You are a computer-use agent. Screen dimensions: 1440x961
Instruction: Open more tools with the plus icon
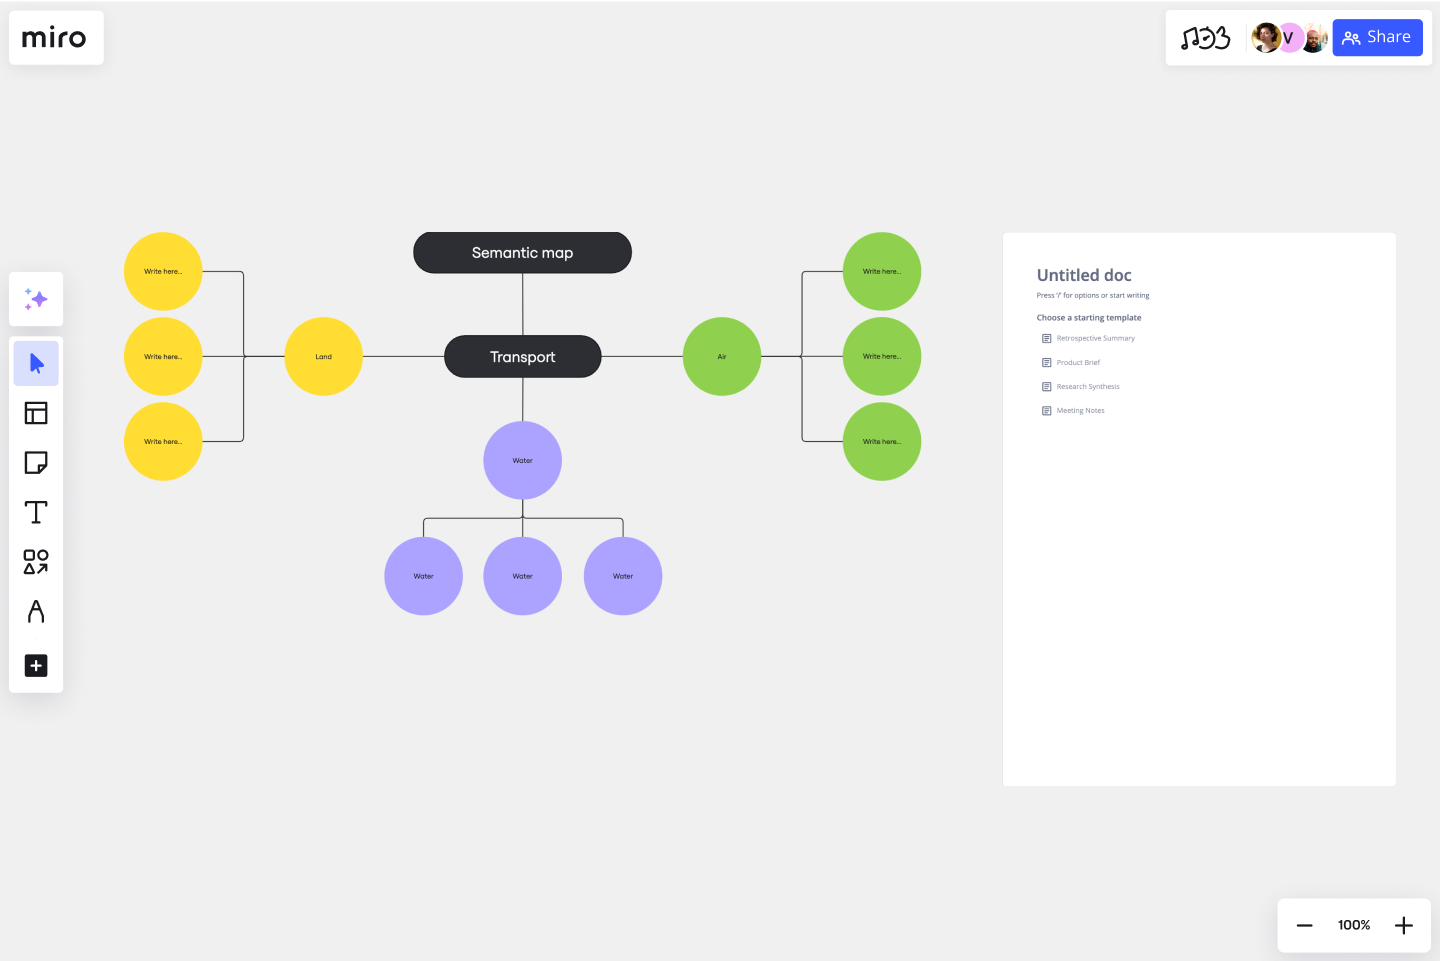(36, 665)
